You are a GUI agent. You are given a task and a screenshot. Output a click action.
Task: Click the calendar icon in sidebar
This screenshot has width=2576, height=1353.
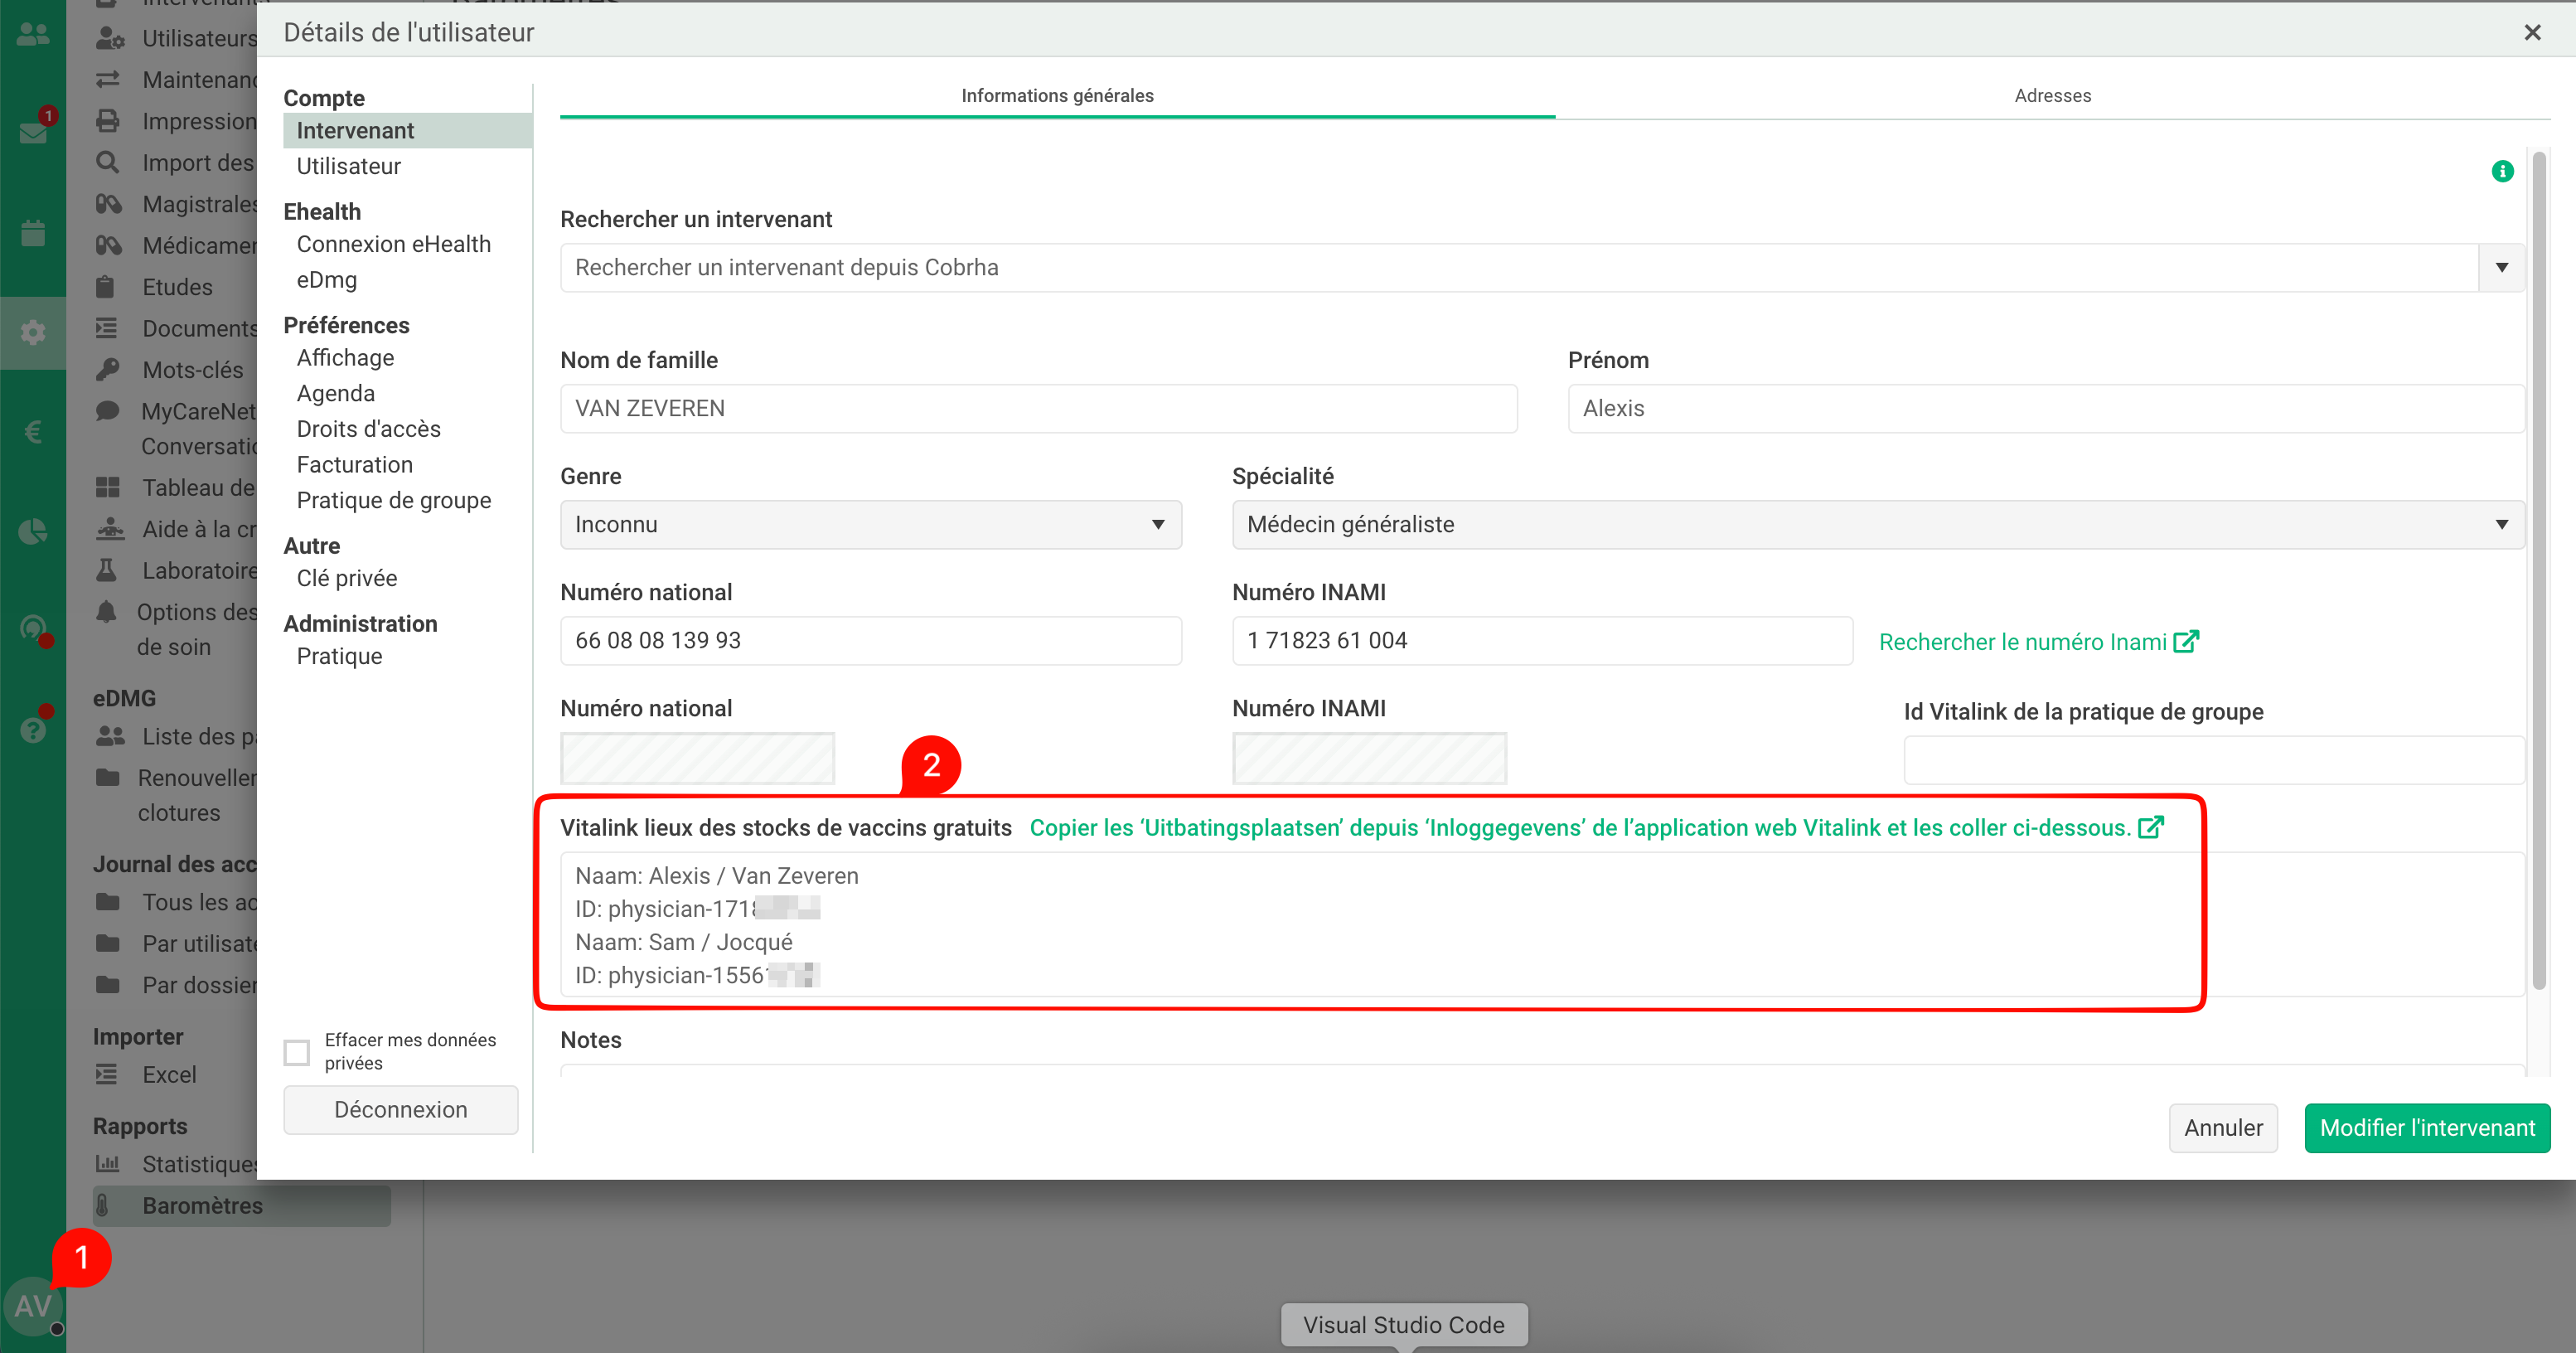33,233
